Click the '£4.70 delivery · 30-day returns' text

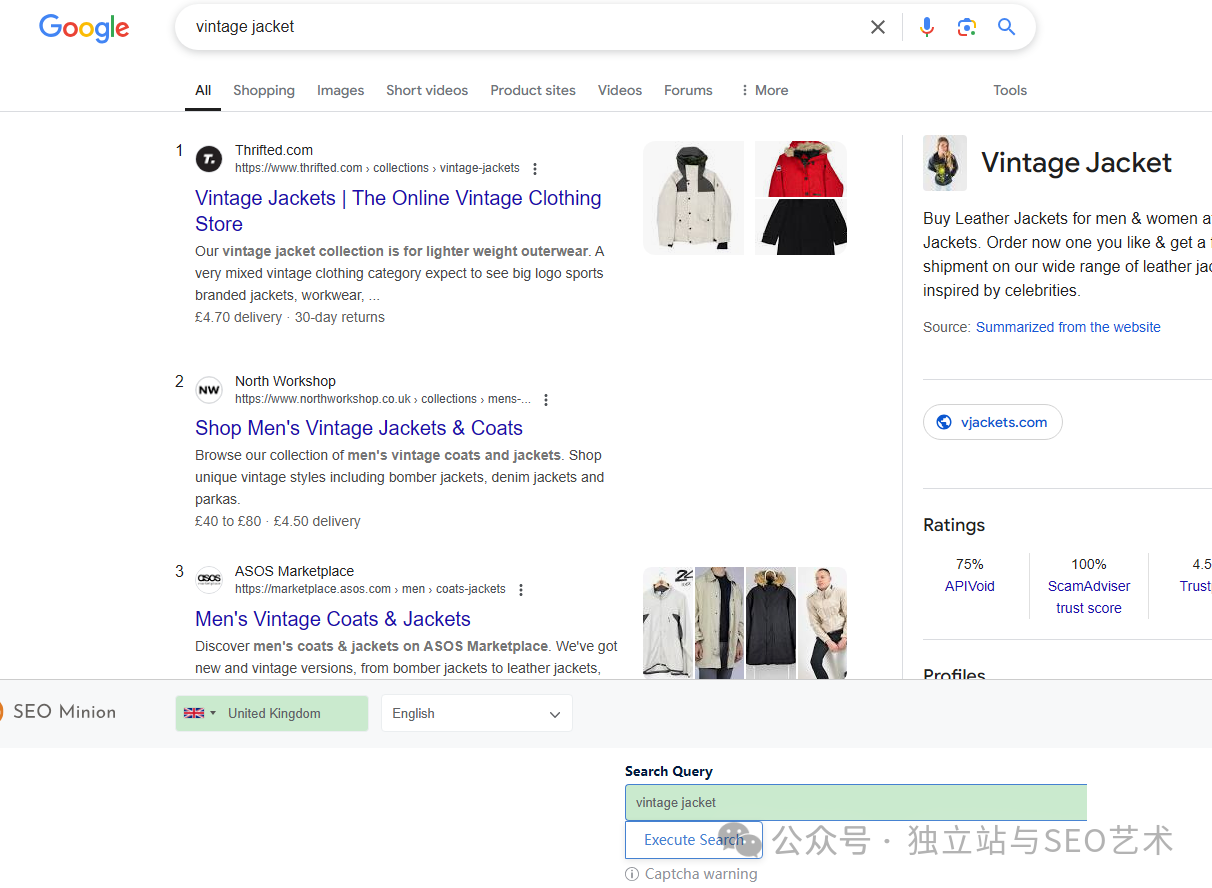[290, 317]
